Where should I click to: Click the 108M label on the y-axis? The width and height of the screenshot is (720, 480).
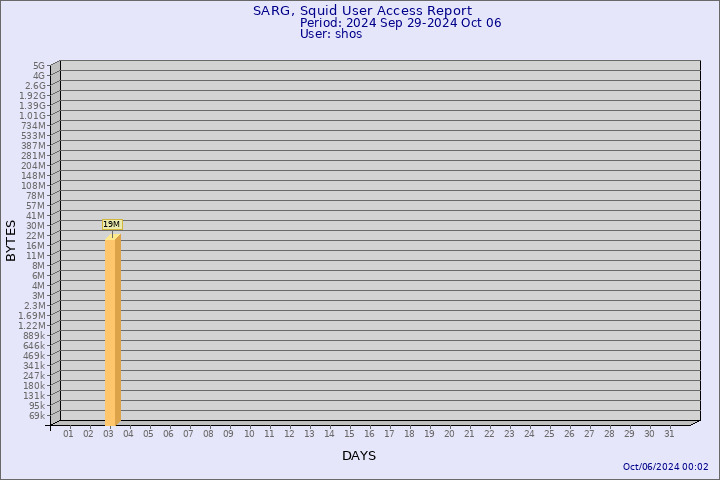(x=33, y=186)
